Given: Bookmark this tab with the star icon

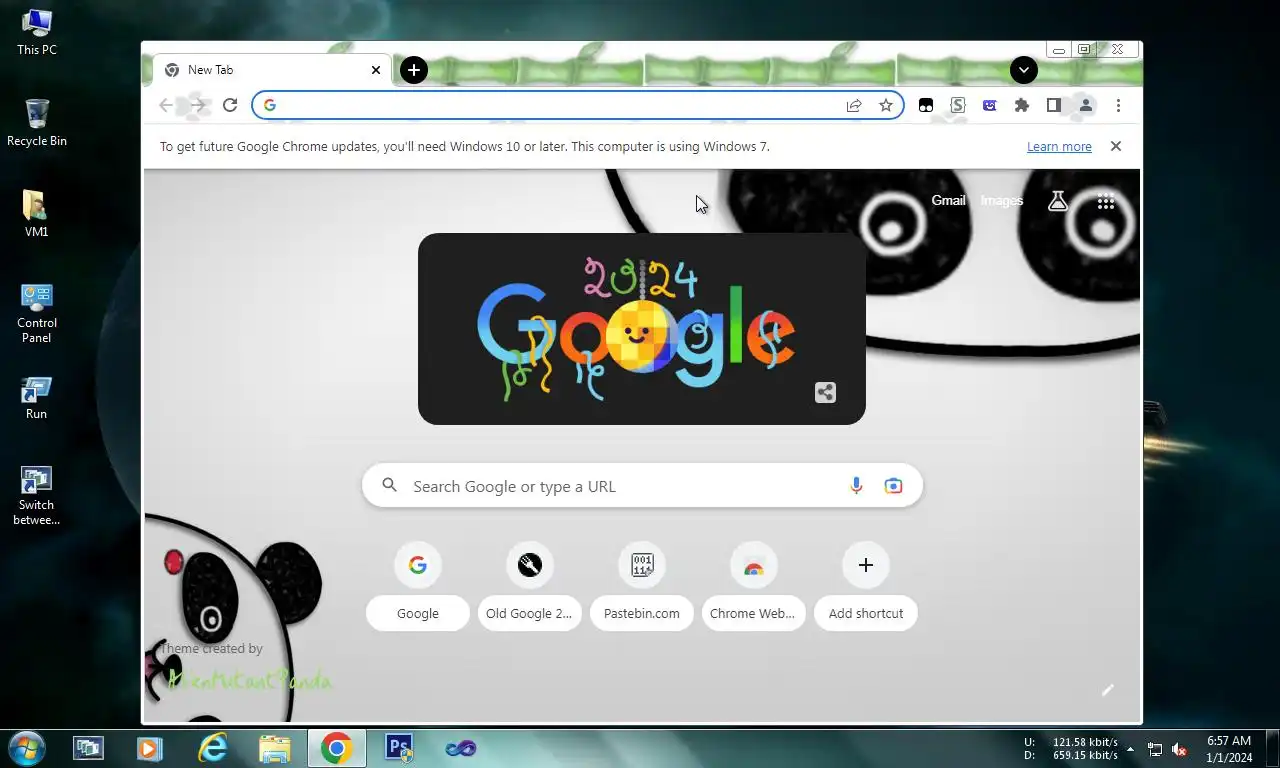Looking at the screenshot, I should click(886, 105).
